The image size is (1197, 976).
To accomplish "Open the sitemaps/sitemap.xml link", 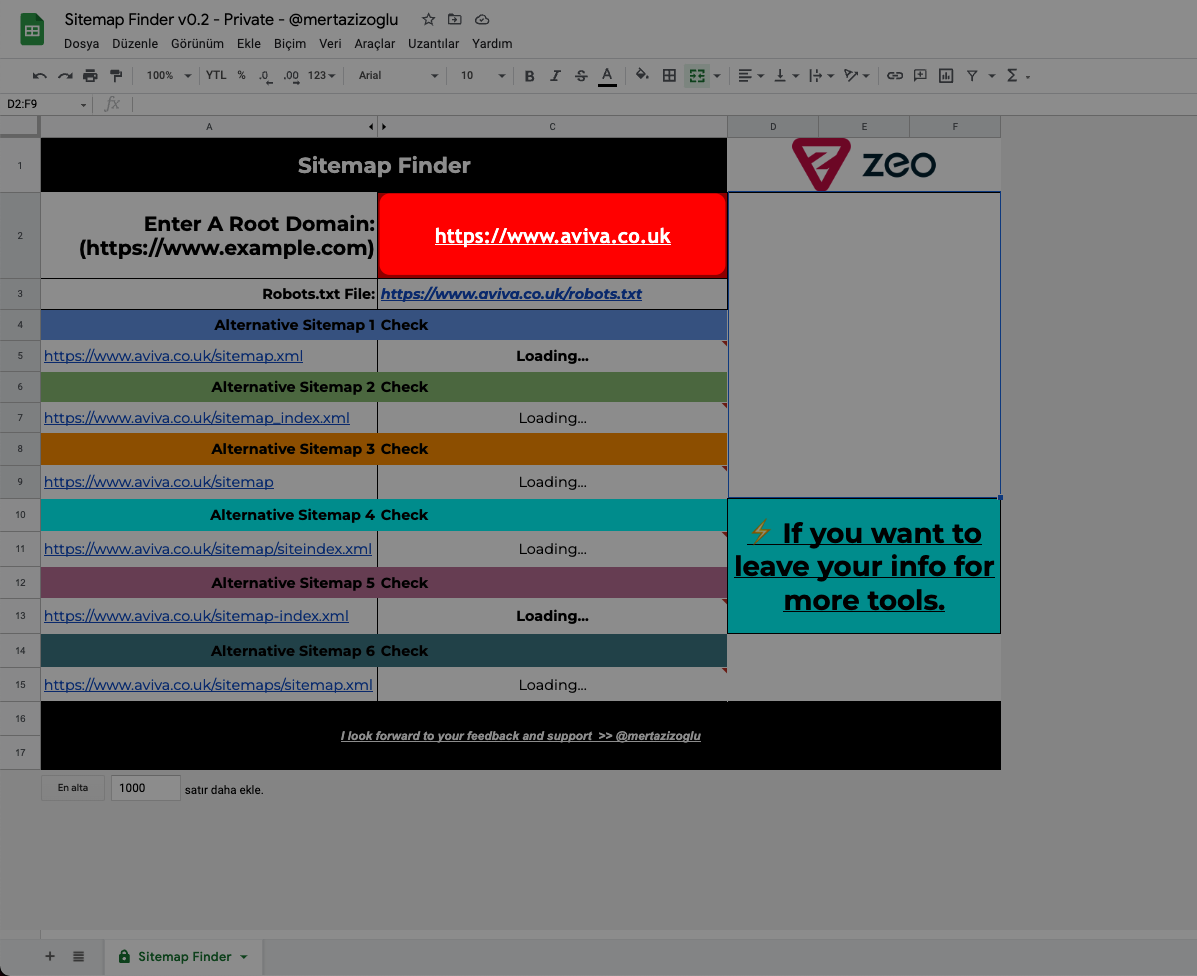I will point(208,684).
